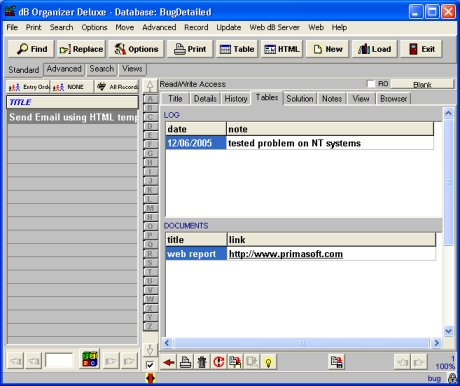Click the horizontal scrollbar left arrow
This screenshot has height=386, width=460.
(x=167, y=343)
